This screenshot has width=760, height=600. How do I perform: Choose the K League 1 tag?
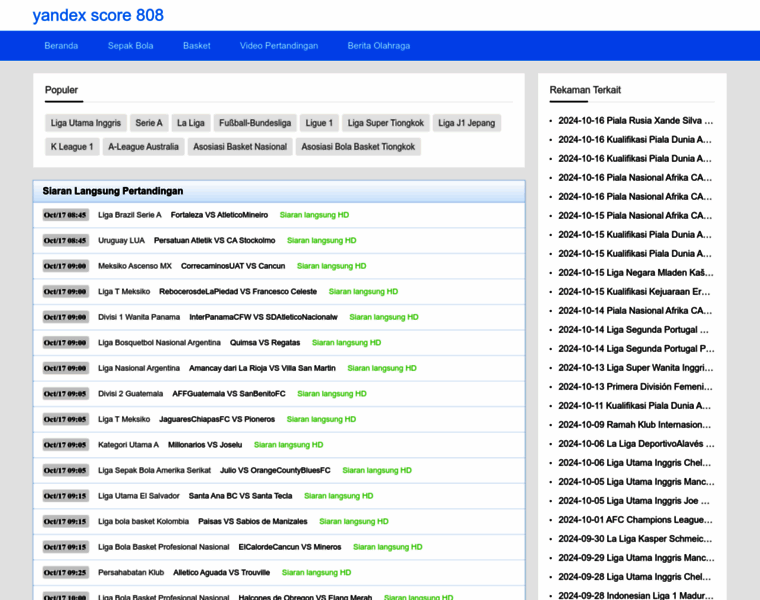72,147
